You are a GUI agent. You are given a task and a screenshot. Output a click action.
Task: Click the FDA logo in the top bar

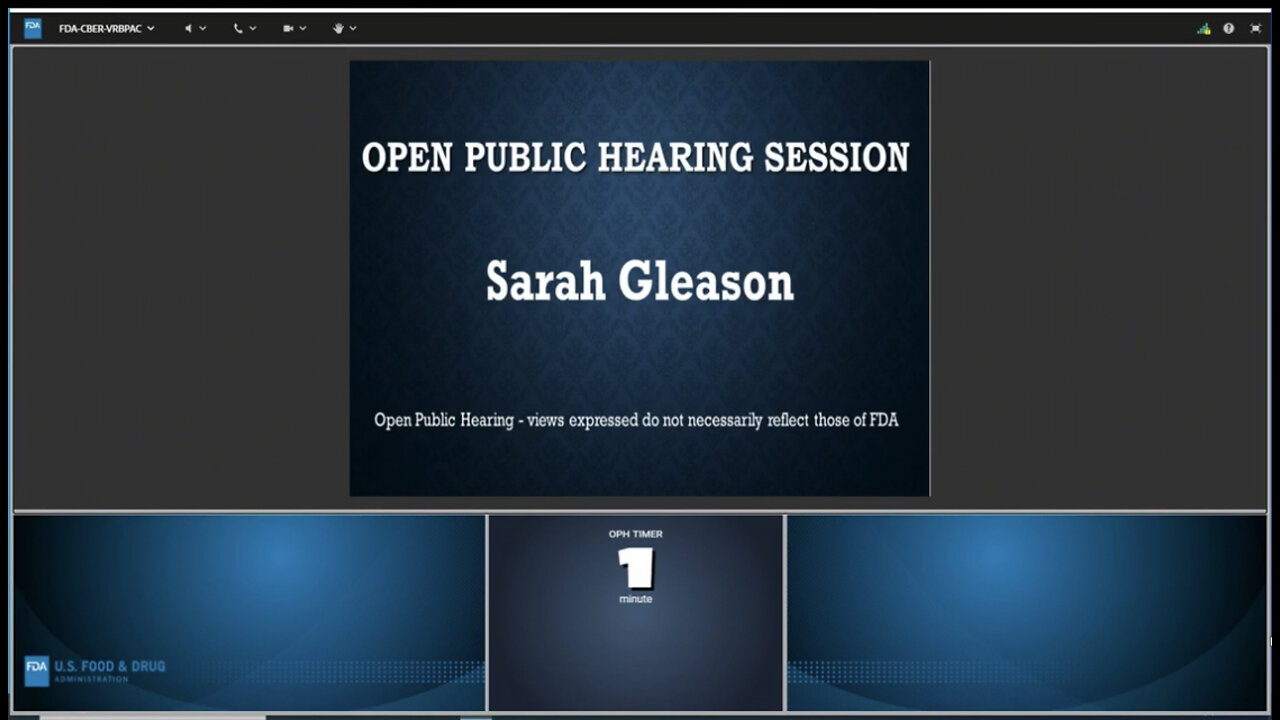pyautogui.click(x=33, y=28)
